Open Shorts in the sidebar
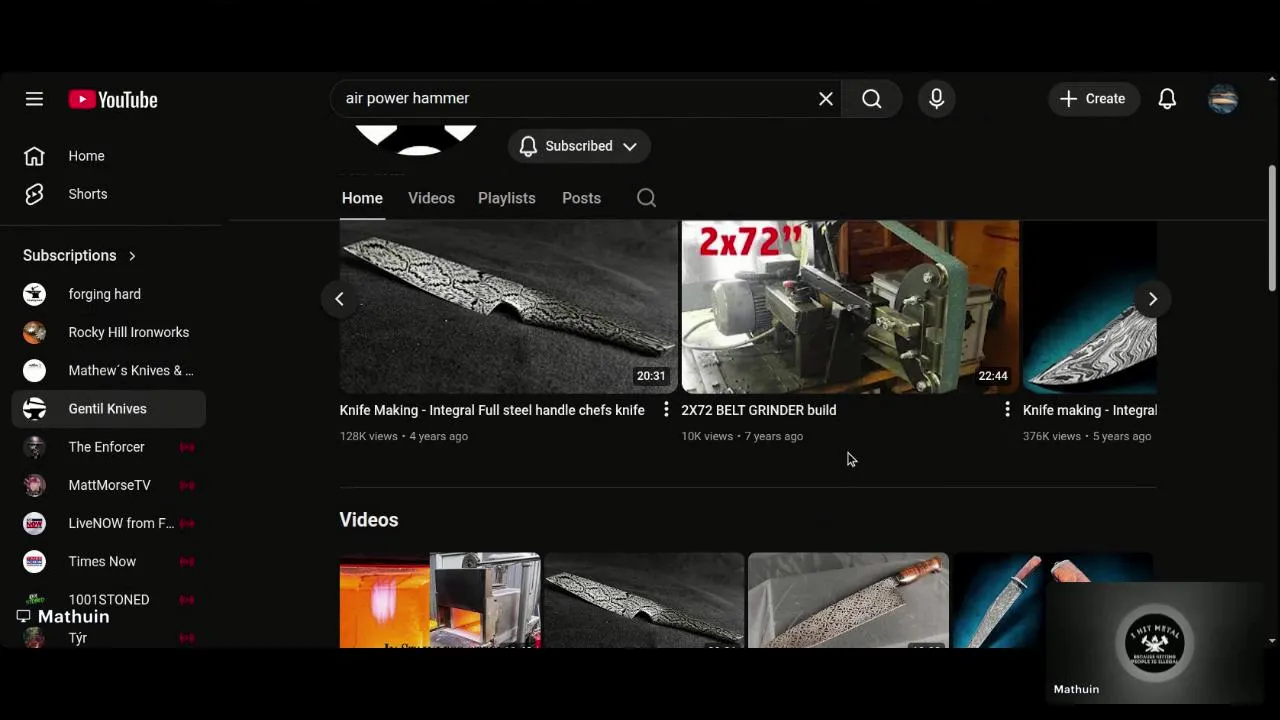Viewport: 1280px width, 720px height. pos(108,194)
